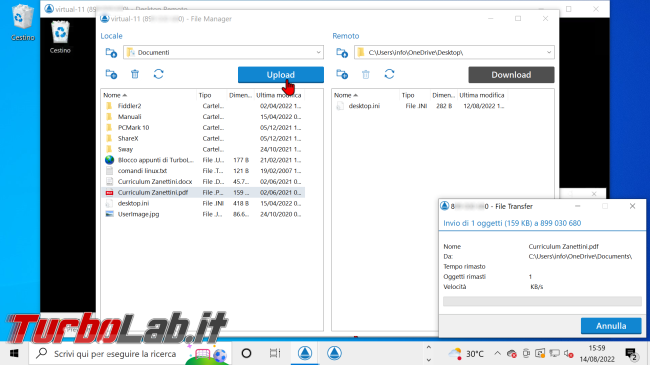Open Task View from the taskbar
The width and height of the screenshot is (650, 365).
point(275,353)
